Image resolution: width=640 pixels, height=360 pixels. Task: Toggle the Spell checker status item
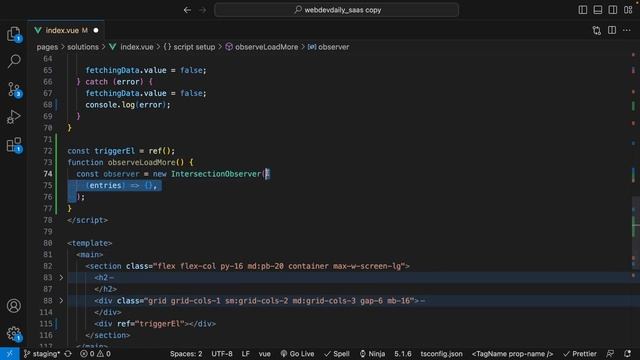[337, 354]
